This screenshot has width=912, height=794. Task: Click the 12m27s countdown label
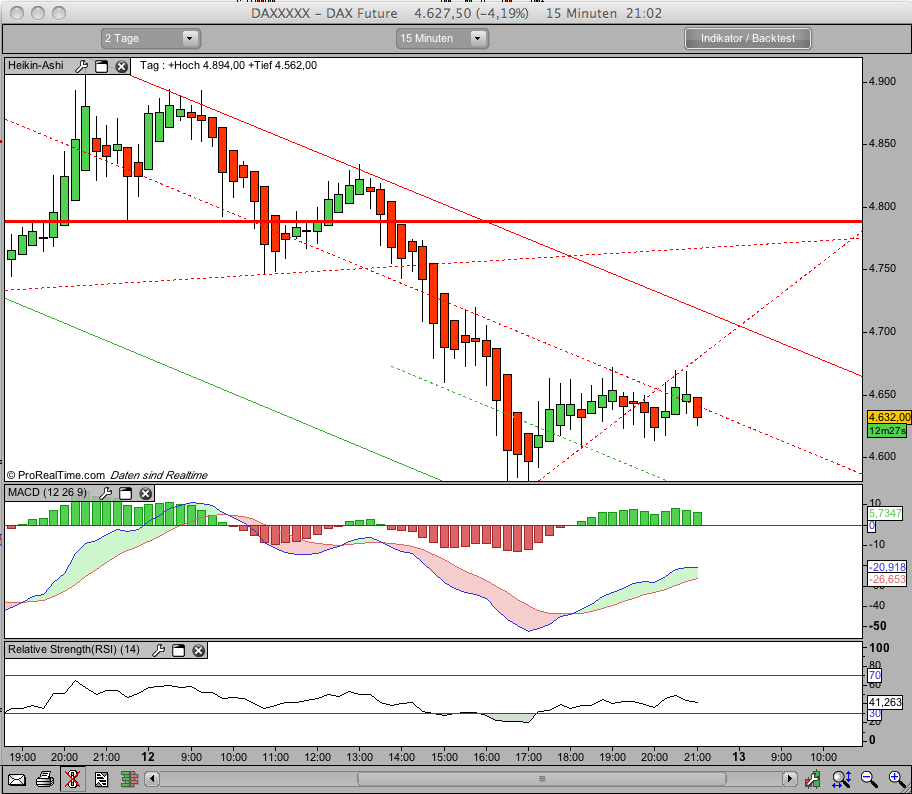[x=886, y=430]
